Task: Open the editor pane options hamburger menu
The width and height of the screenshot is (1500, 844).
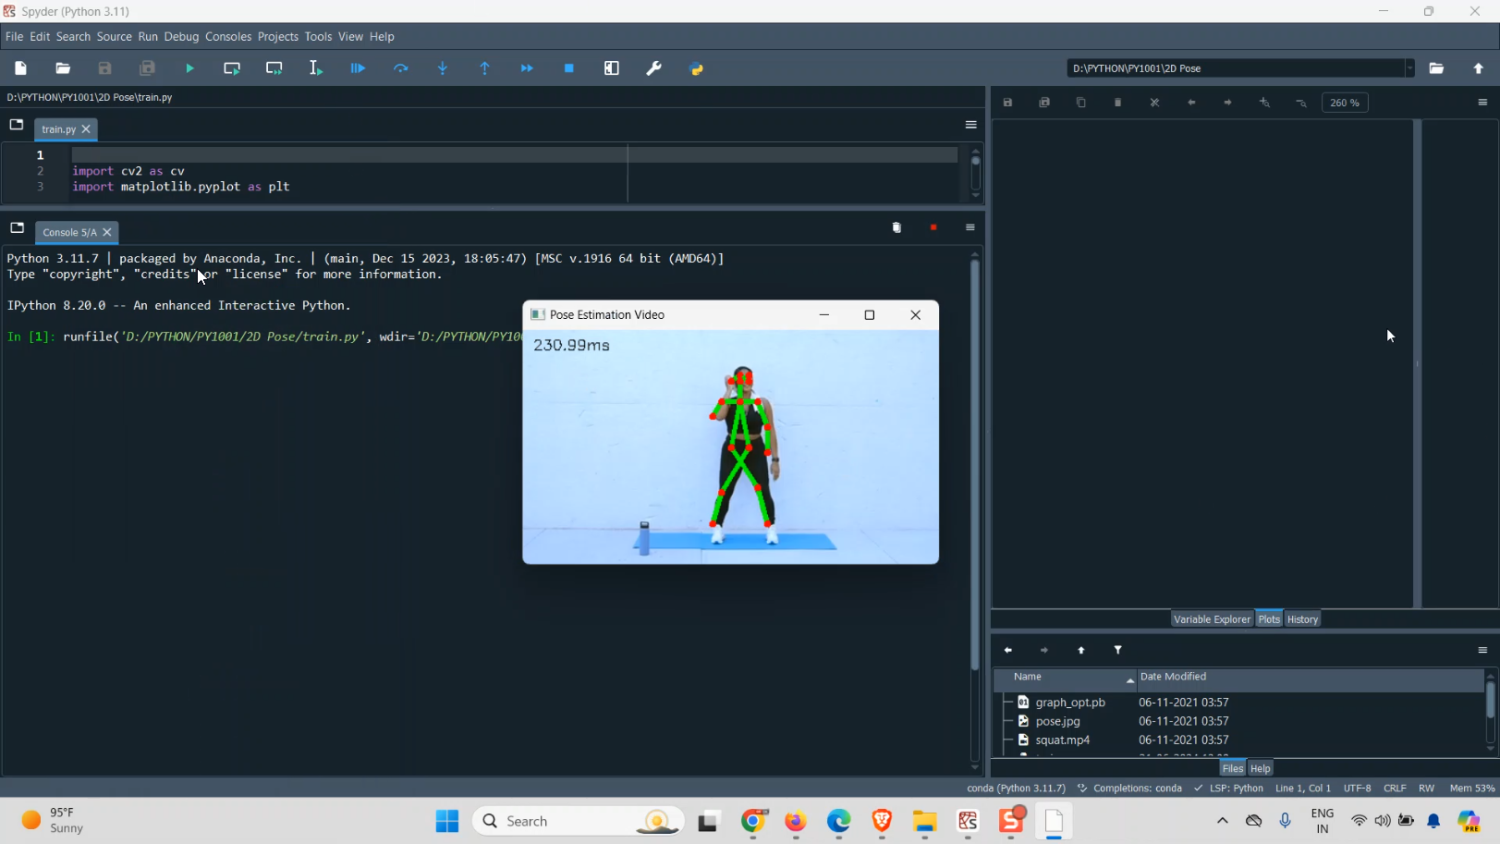Action: pyautogui.click(x=970, y=125)
